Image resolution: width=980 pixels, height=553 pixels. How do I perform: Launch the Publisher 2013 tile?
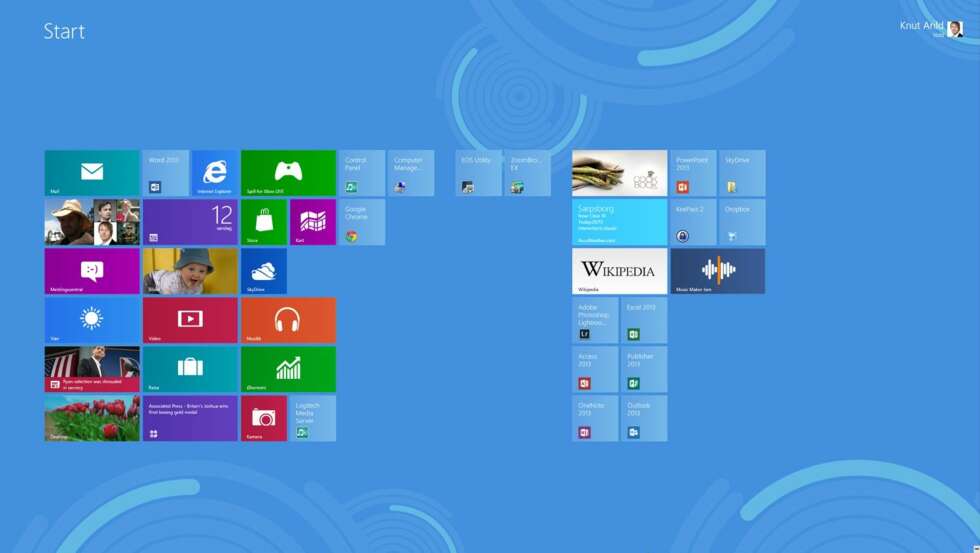tap(644, 369)
